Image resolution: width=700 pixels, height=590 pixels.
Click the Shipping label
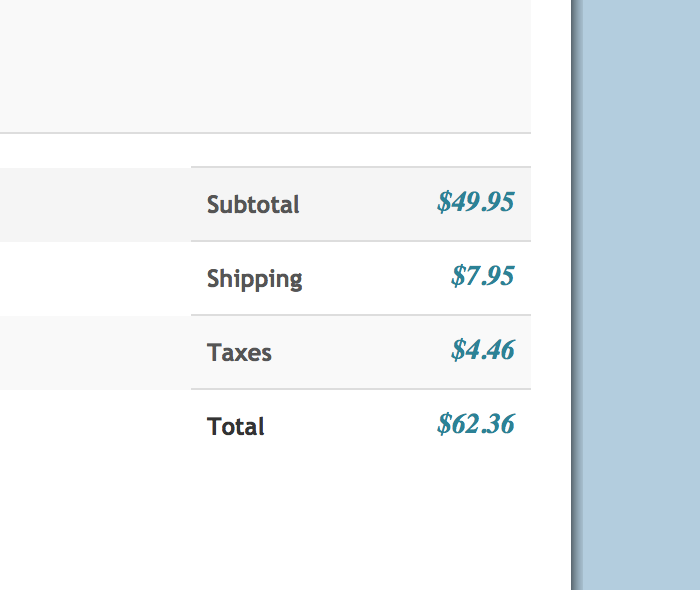tap(254, 279)
